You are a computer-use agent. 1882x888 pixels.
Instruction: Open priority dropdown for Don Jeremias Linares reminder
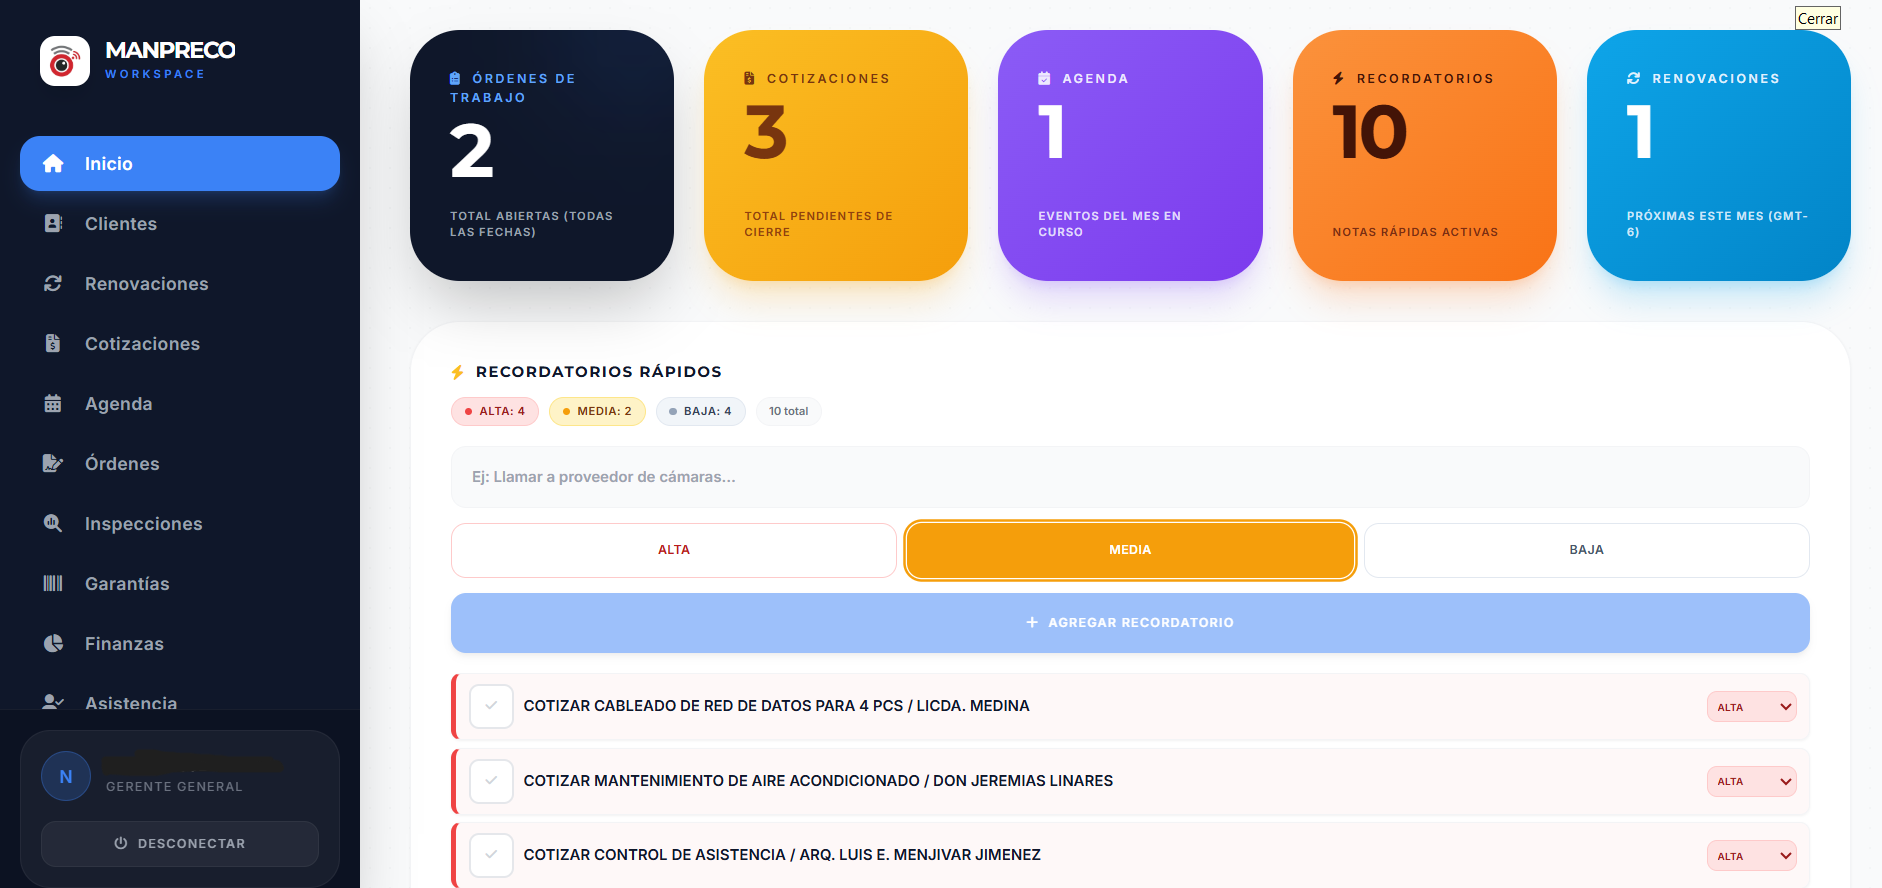coord(1751,781)
